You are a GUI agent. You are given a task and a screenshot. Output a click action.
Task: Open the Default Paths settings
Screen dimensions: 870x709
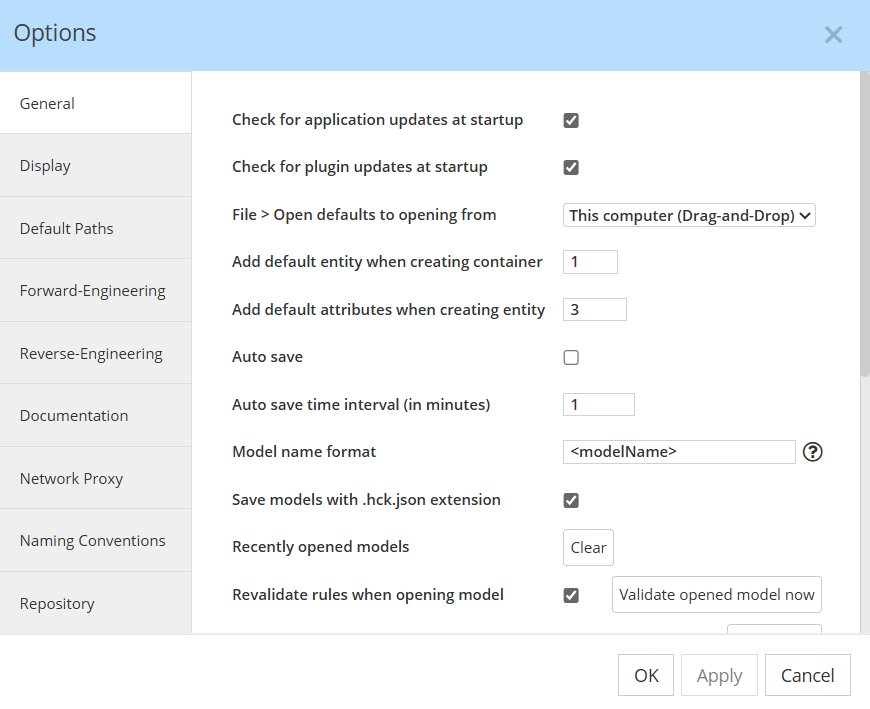tap(66, 228)
